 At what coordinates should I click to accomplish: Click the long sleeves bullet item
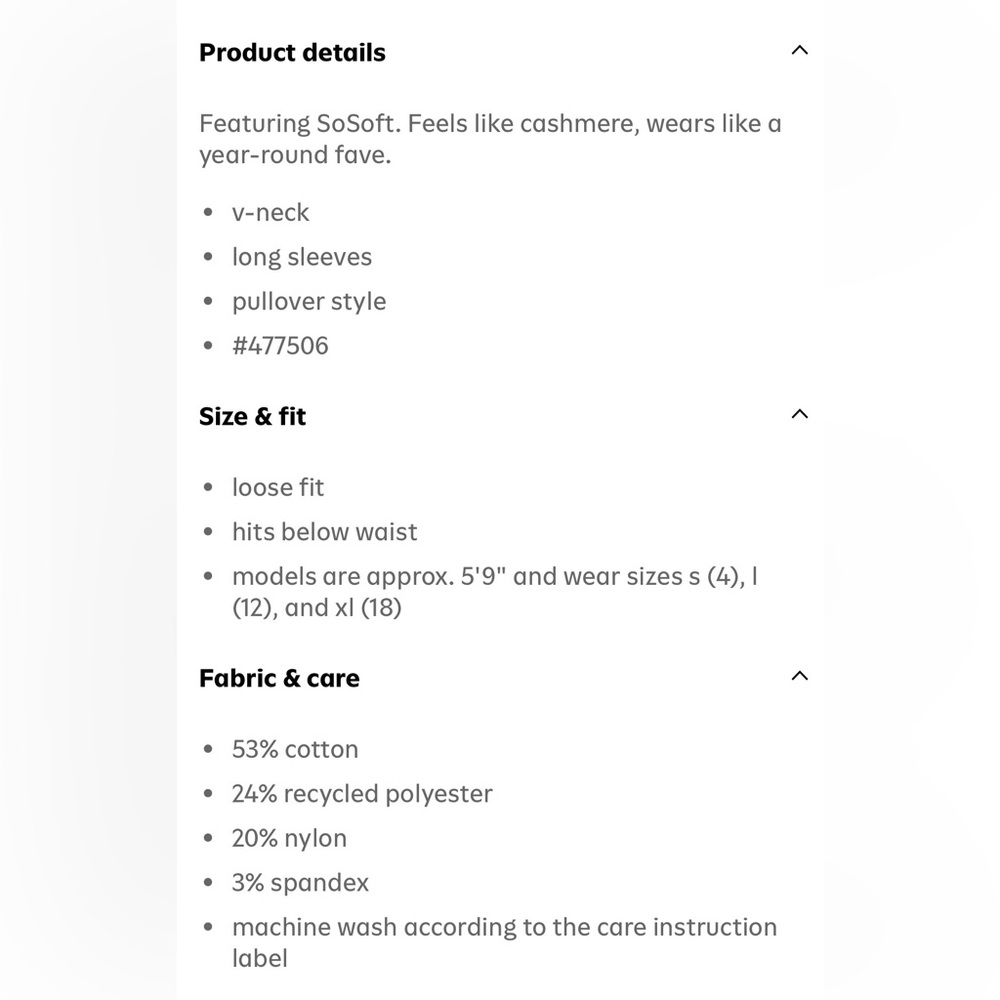(302, 257)
